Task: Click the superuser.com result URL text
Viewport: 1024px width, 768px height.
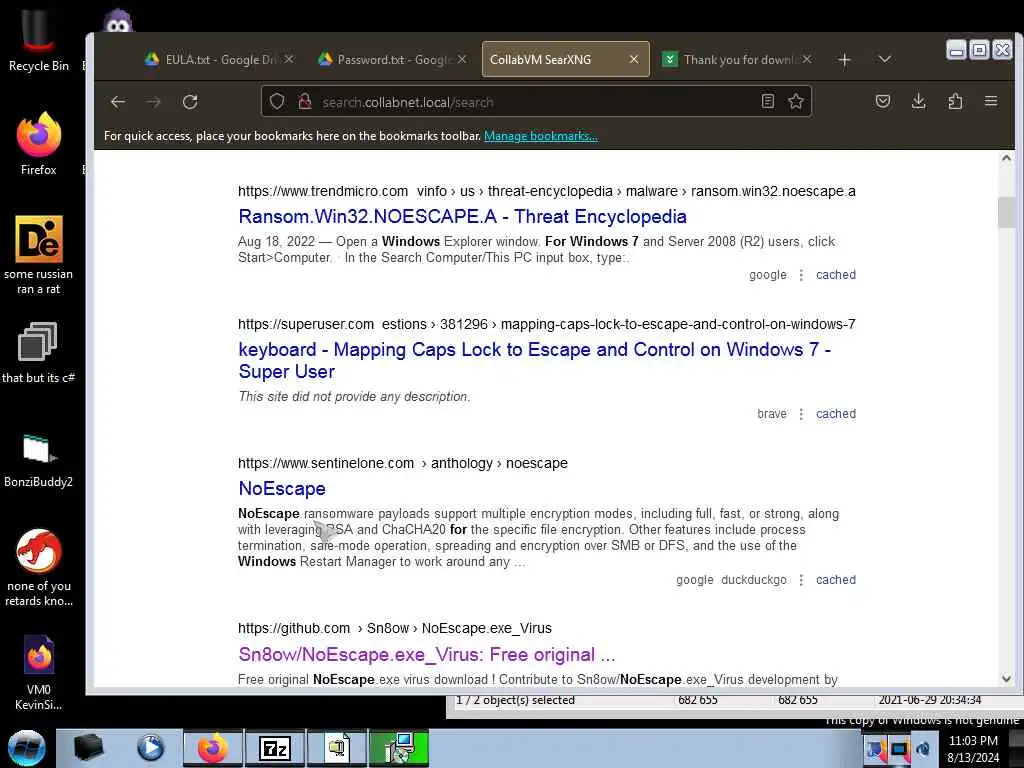Action: 547,324
